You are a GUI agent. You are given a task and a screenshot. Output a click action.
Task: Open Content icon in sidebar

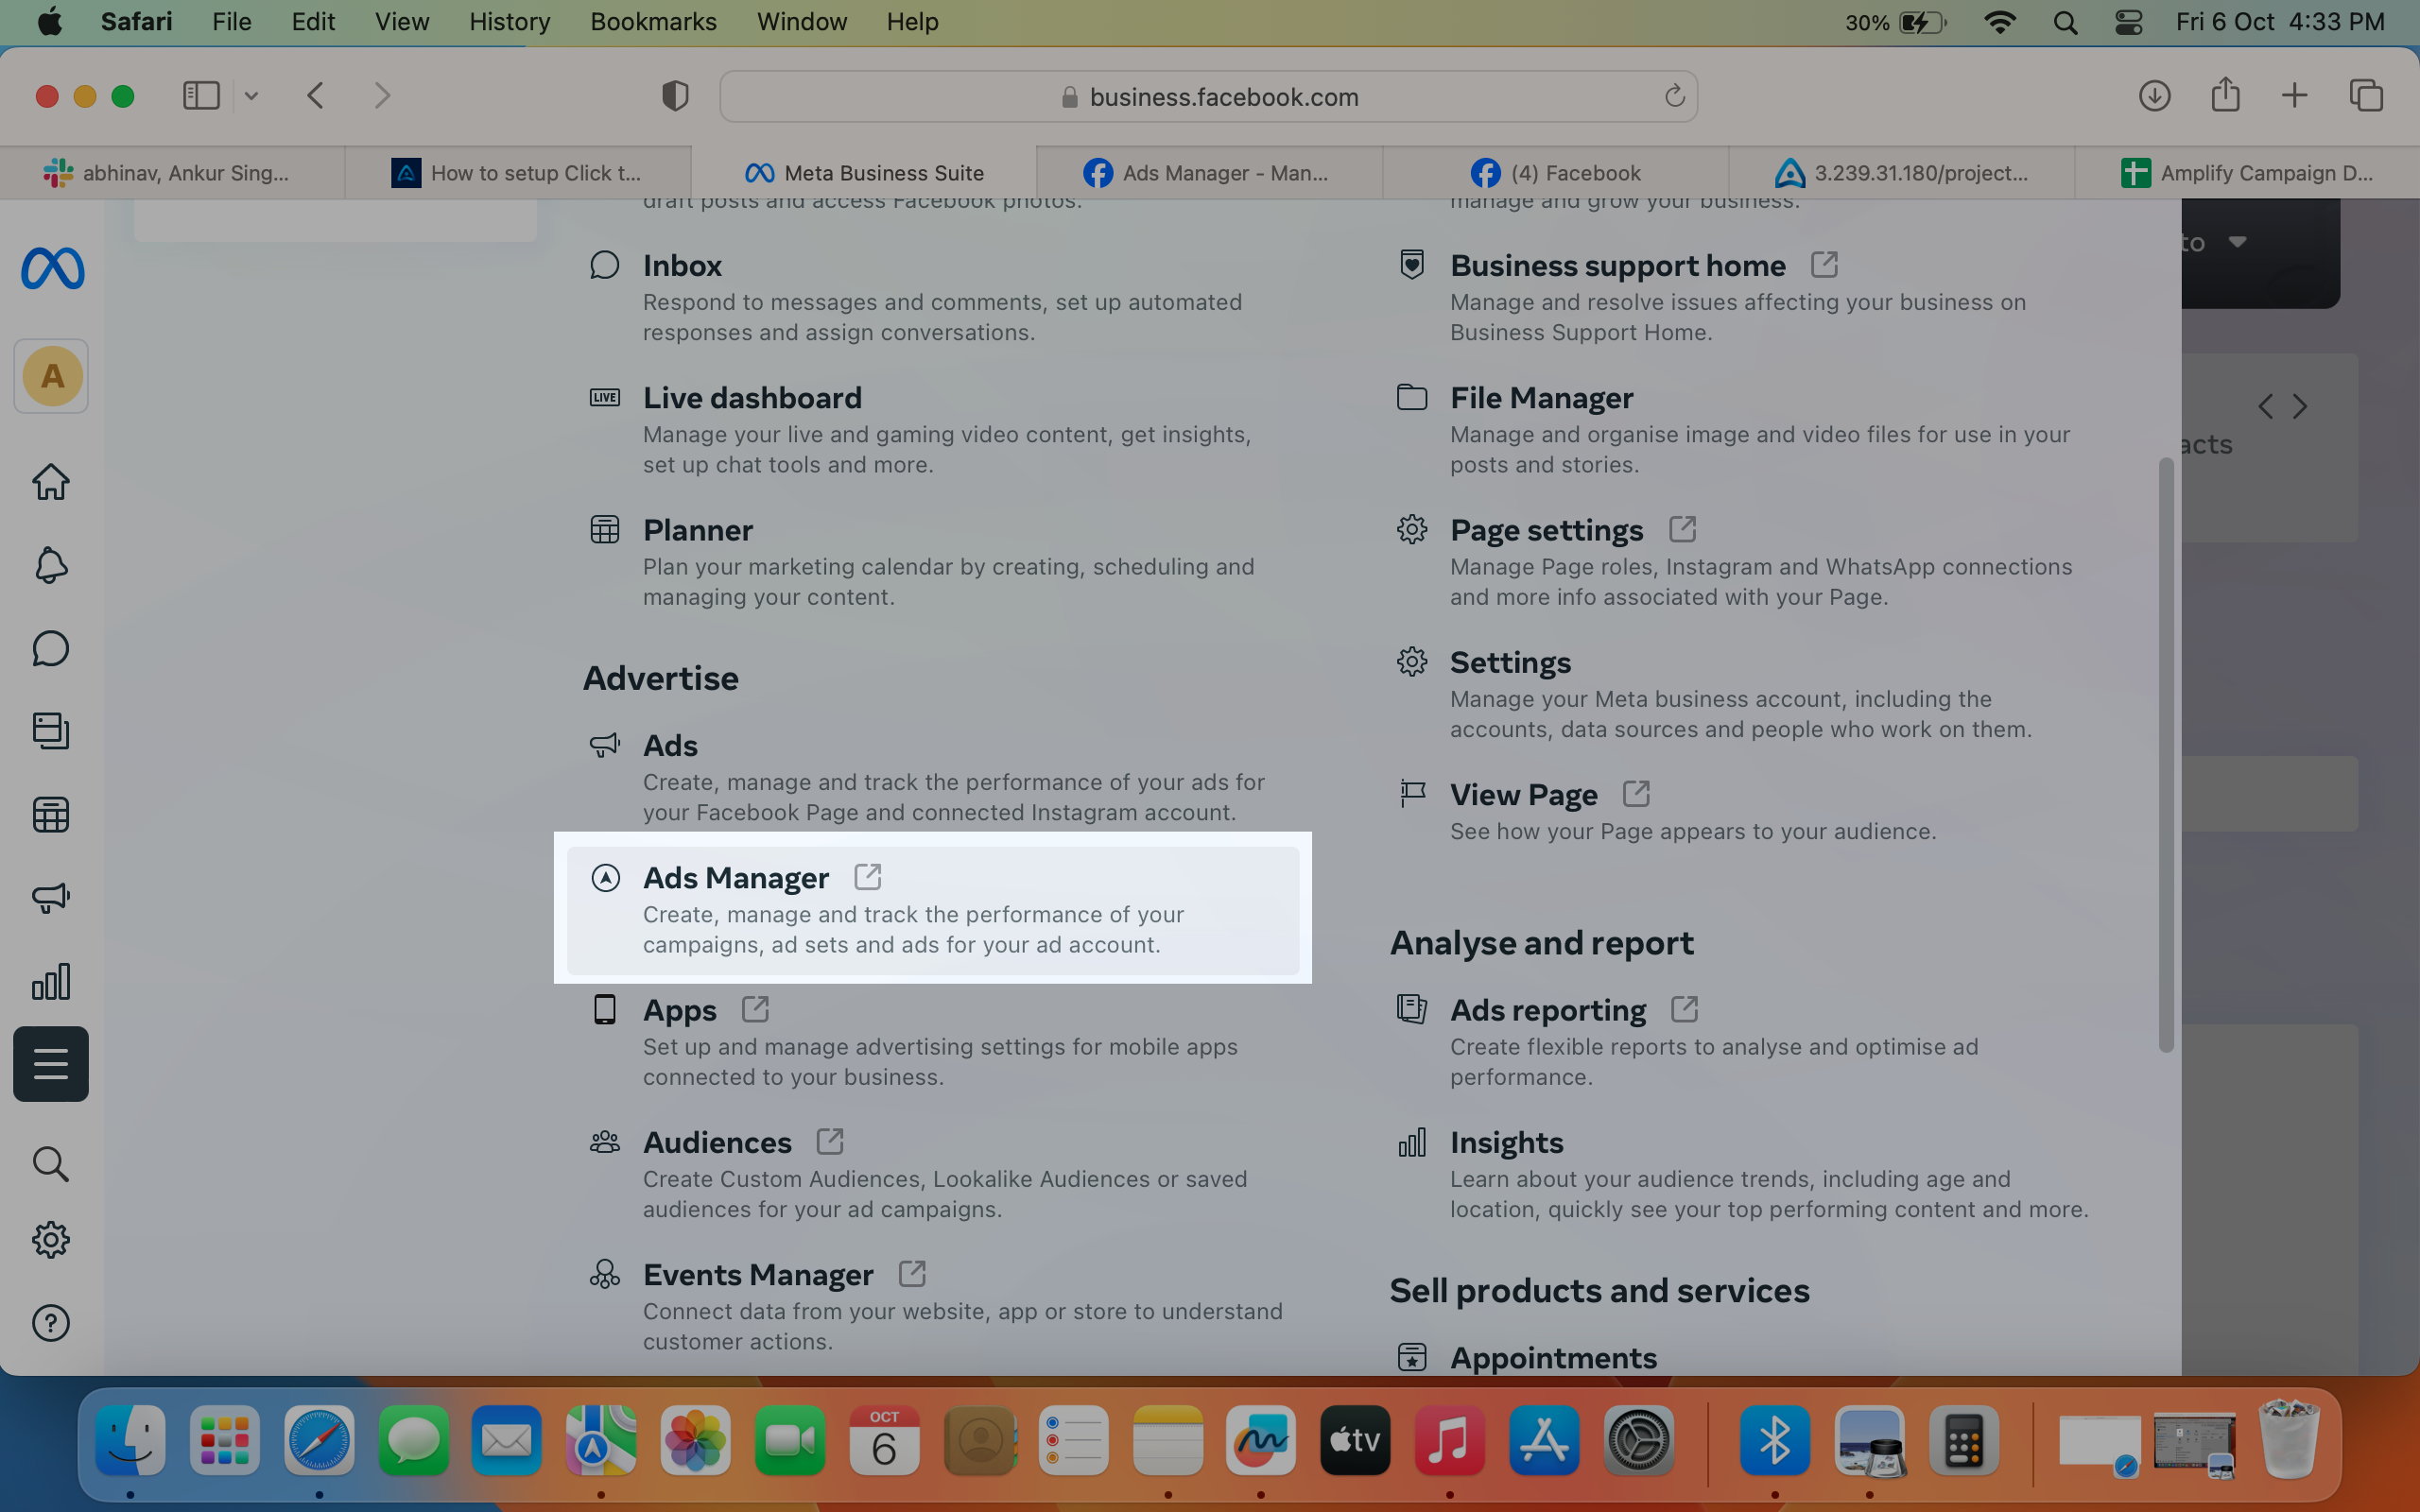[51, 731]
